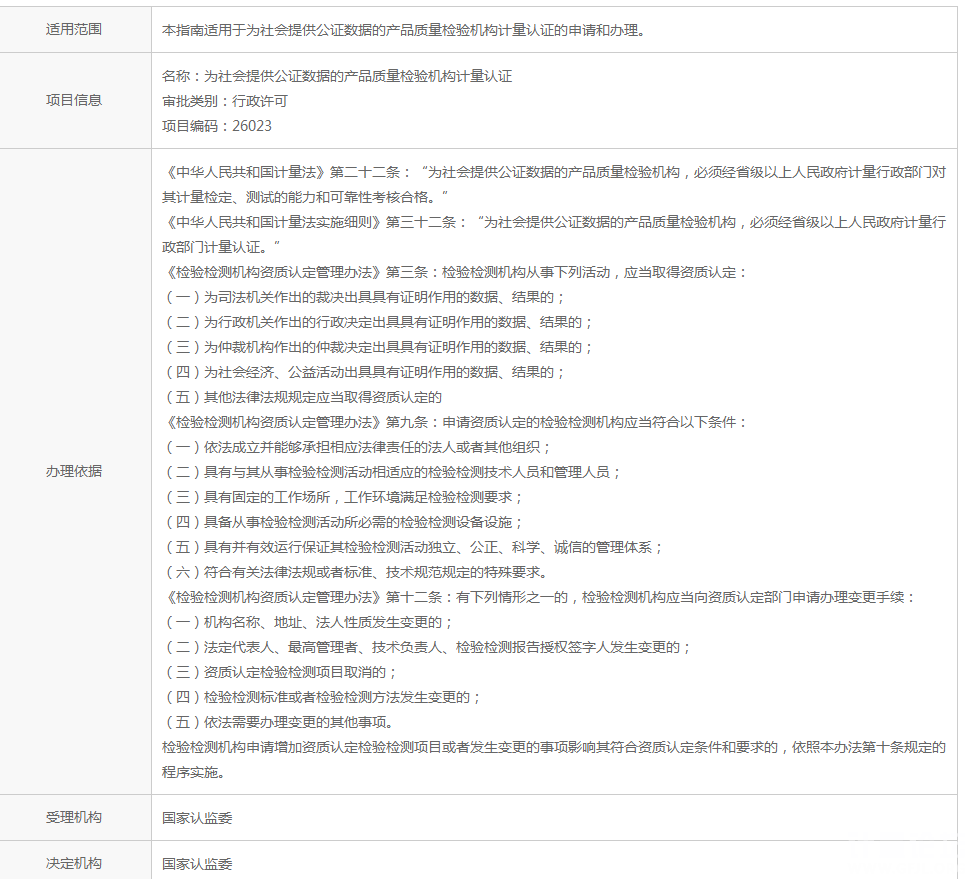Screen dimensions: 970x879
Task: Click the 受理机构 row header
Action: (x=74, y=817)
